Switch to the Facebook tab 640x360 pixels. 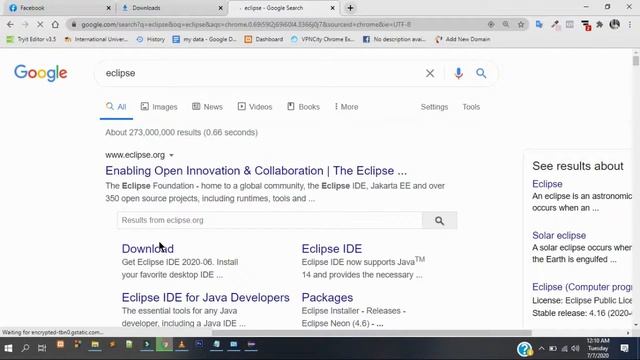pyautogui.click(x=59, y=8)
